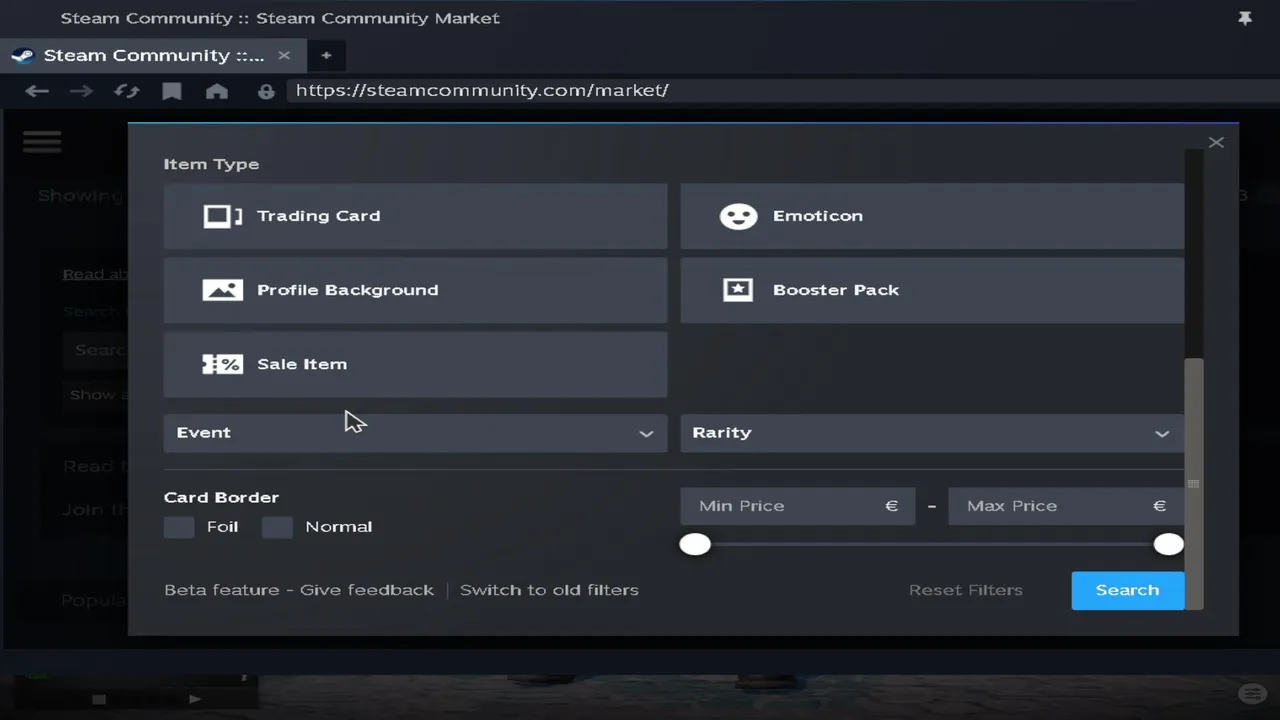
Task: Open the hamburger menu behind the dialog
Action: coord(42,141)
